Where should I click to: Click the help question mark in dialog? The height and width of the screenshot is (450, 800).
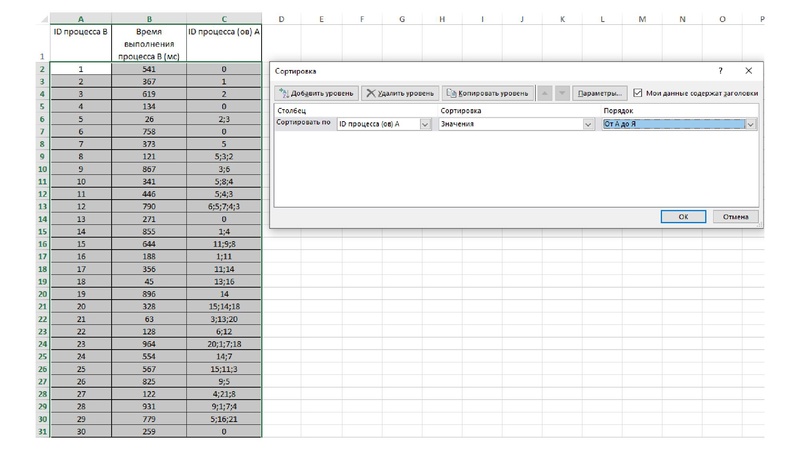click(x=720, y=71)
